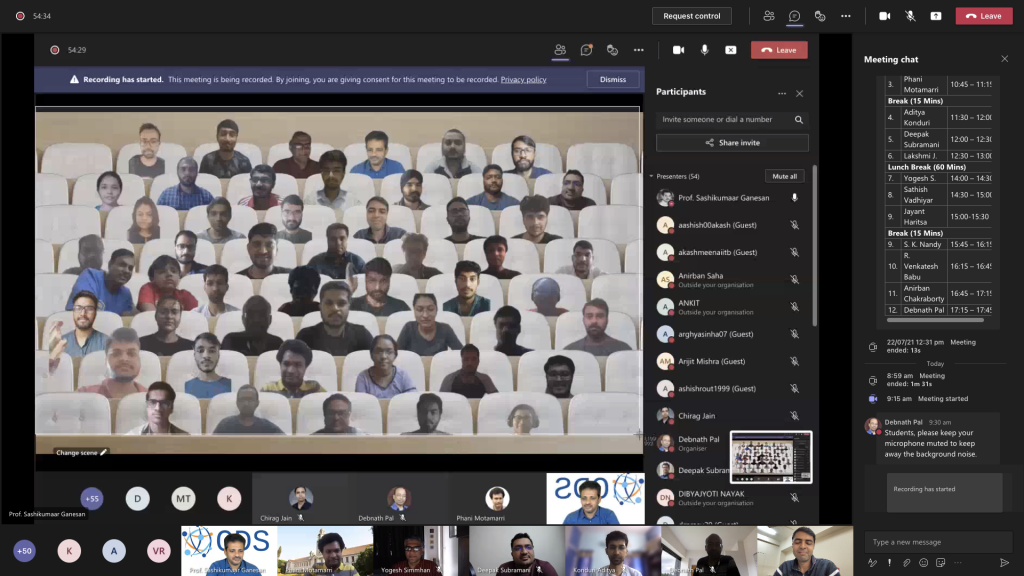Open the participants panel from top toolbar
Viewport: 1024px width, 576px height.
pyautogui.click(x=768, y=16)
